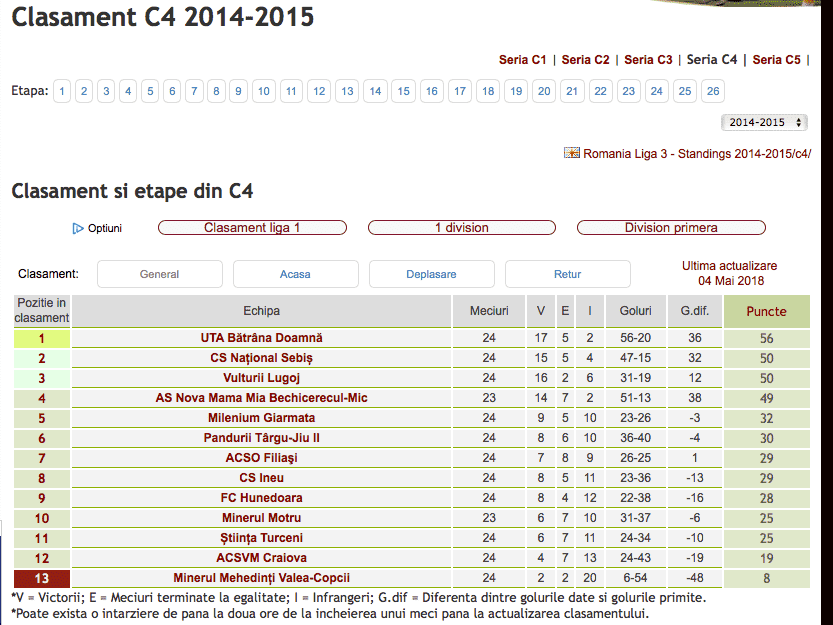Viewport: 833px width, 625px height.
Task: Open the 2014-2015 season dropdown
Action: point(764,122)
